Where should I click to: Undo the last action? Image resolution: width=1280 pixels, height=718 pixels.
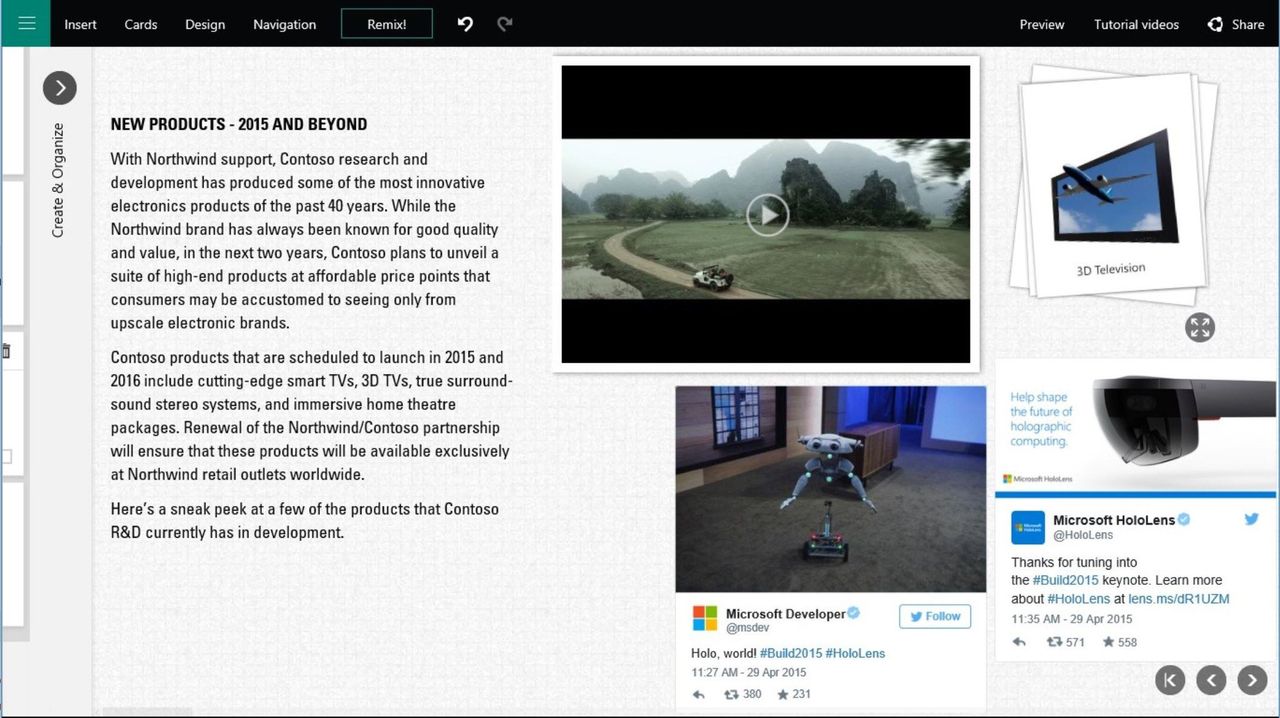(x=465, y=24)
